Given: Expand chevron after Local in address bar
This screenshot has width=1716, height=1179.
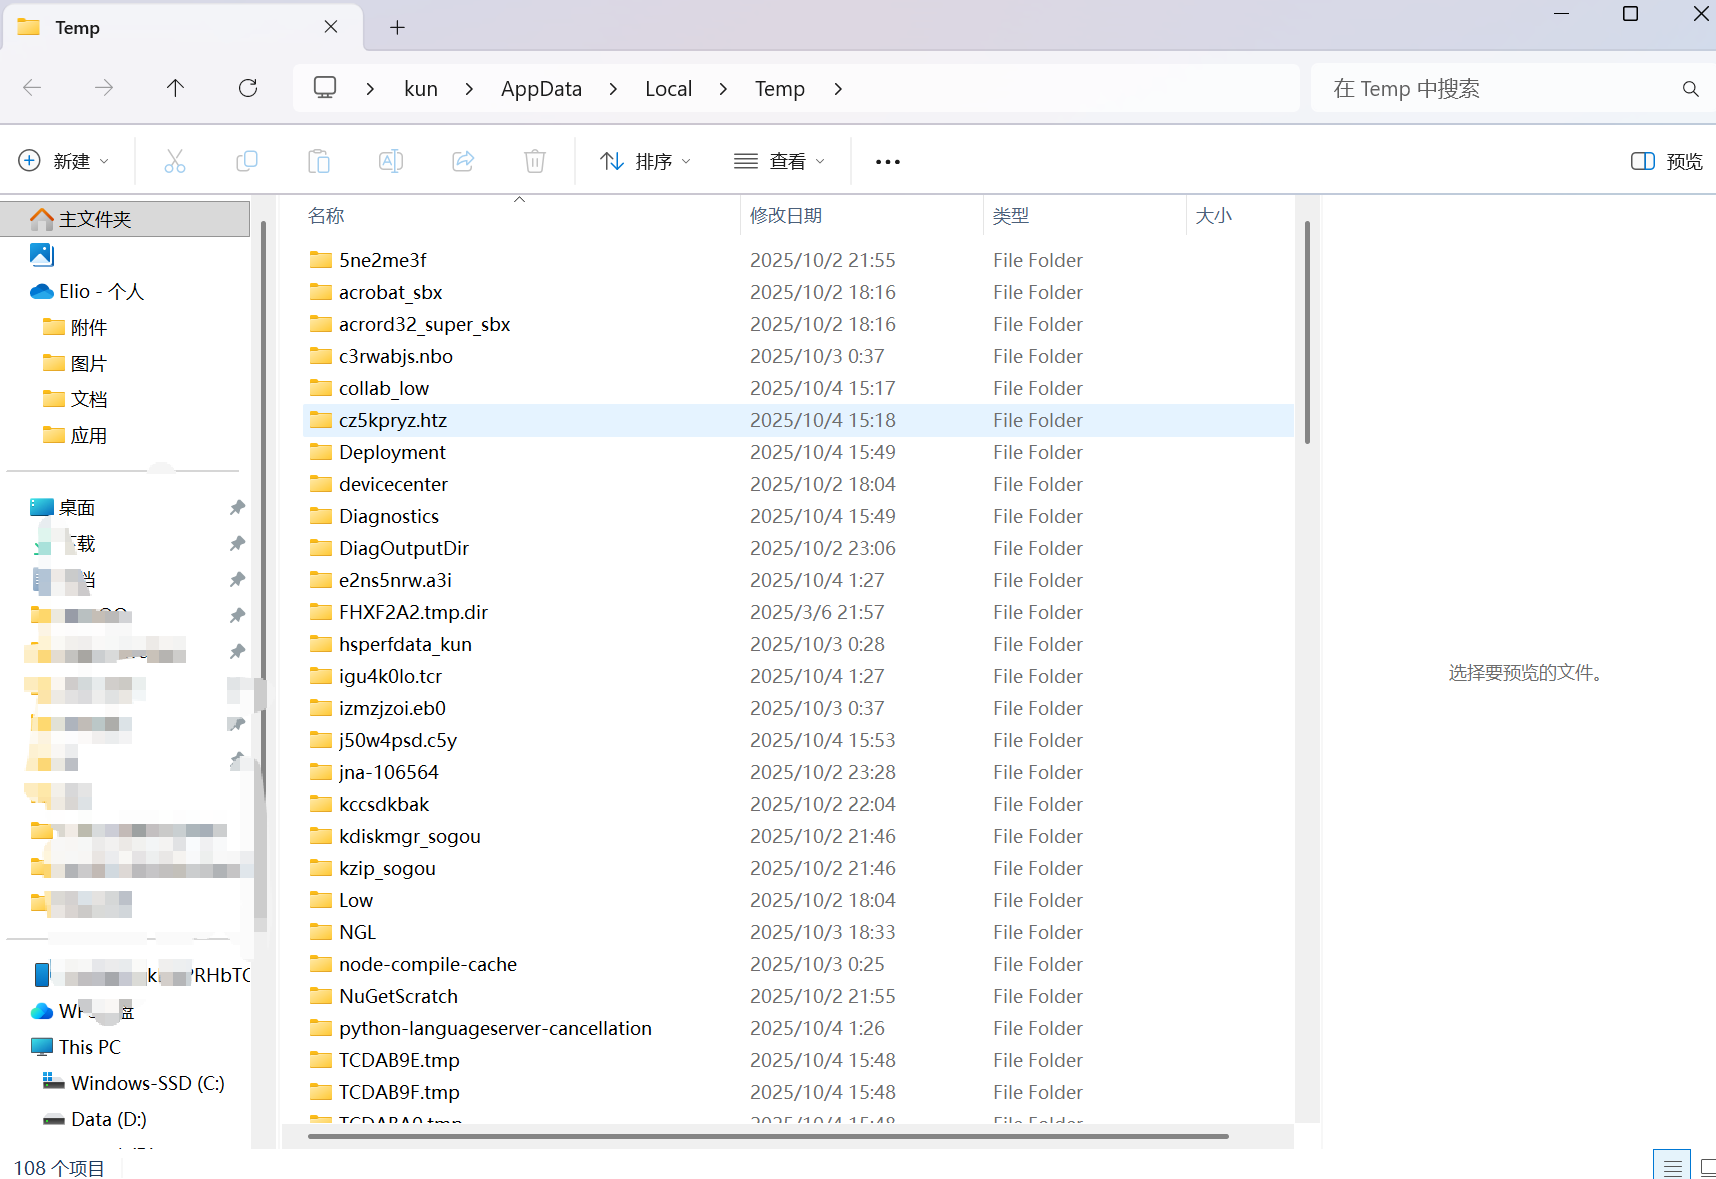Looking at the screenshot, I should (723, 89).
